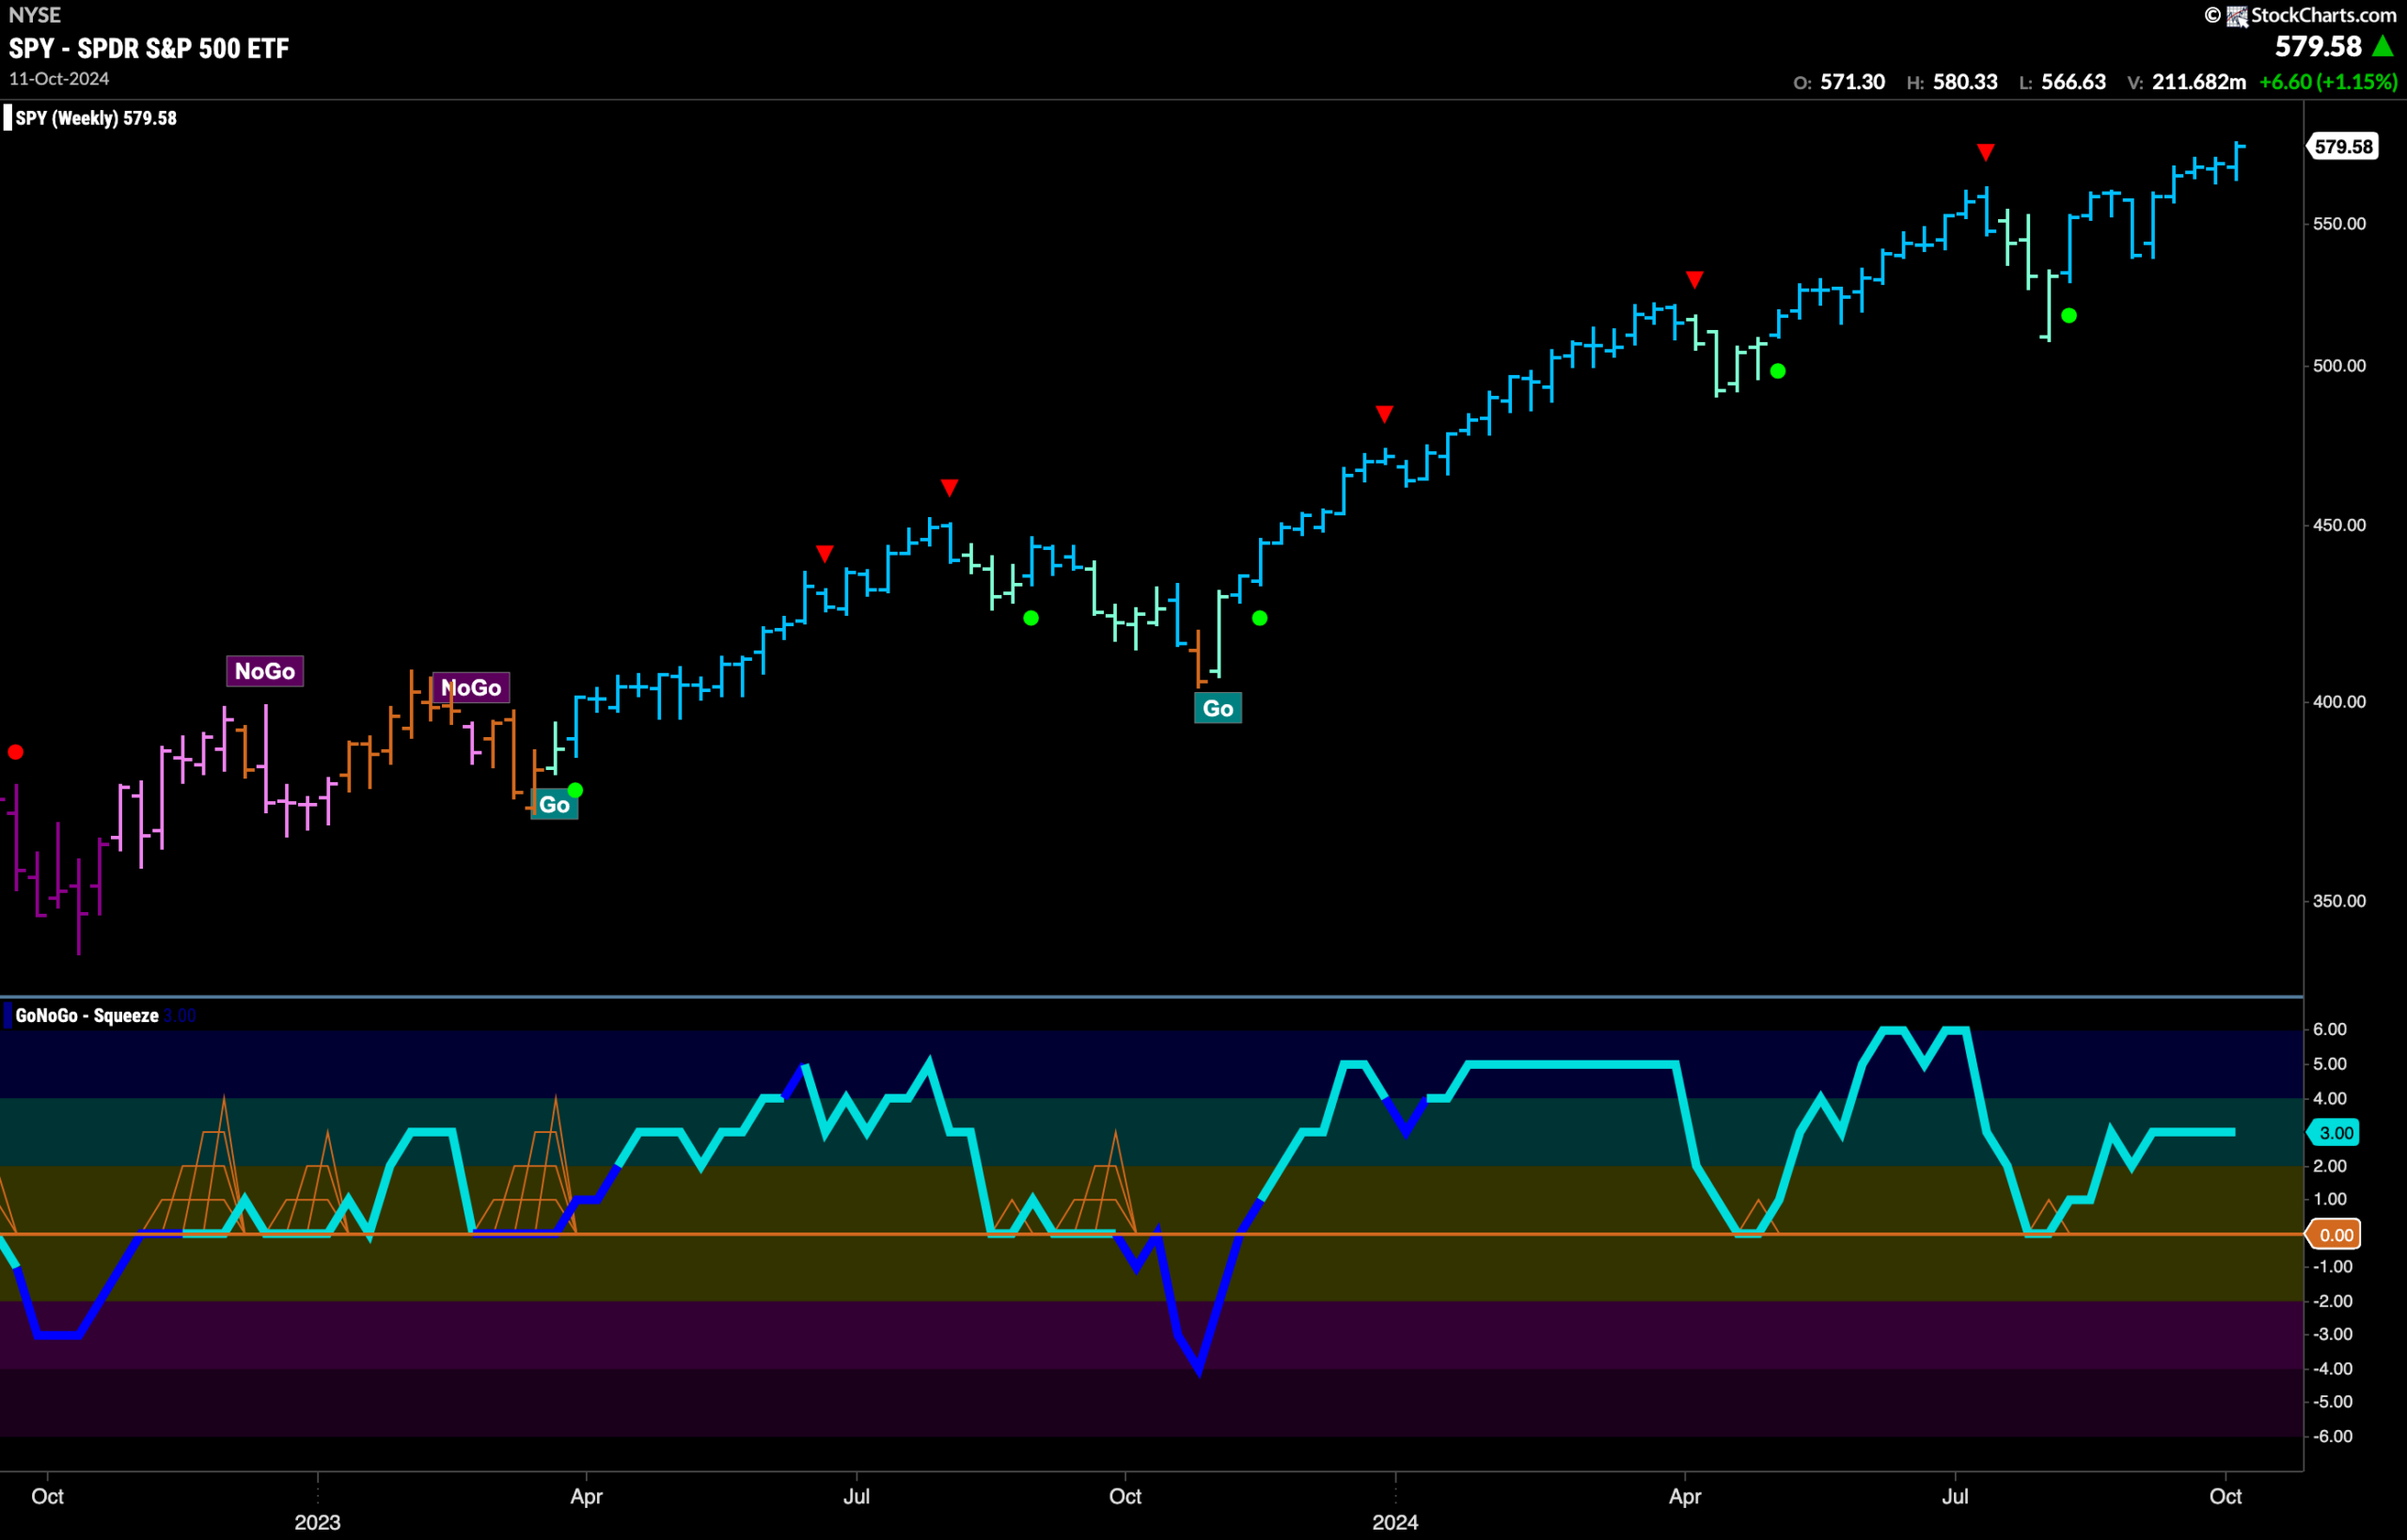Click the GoNoGo - Squeeze panel label
The image size is (2407, 1540).
[x=87, y=1015]
